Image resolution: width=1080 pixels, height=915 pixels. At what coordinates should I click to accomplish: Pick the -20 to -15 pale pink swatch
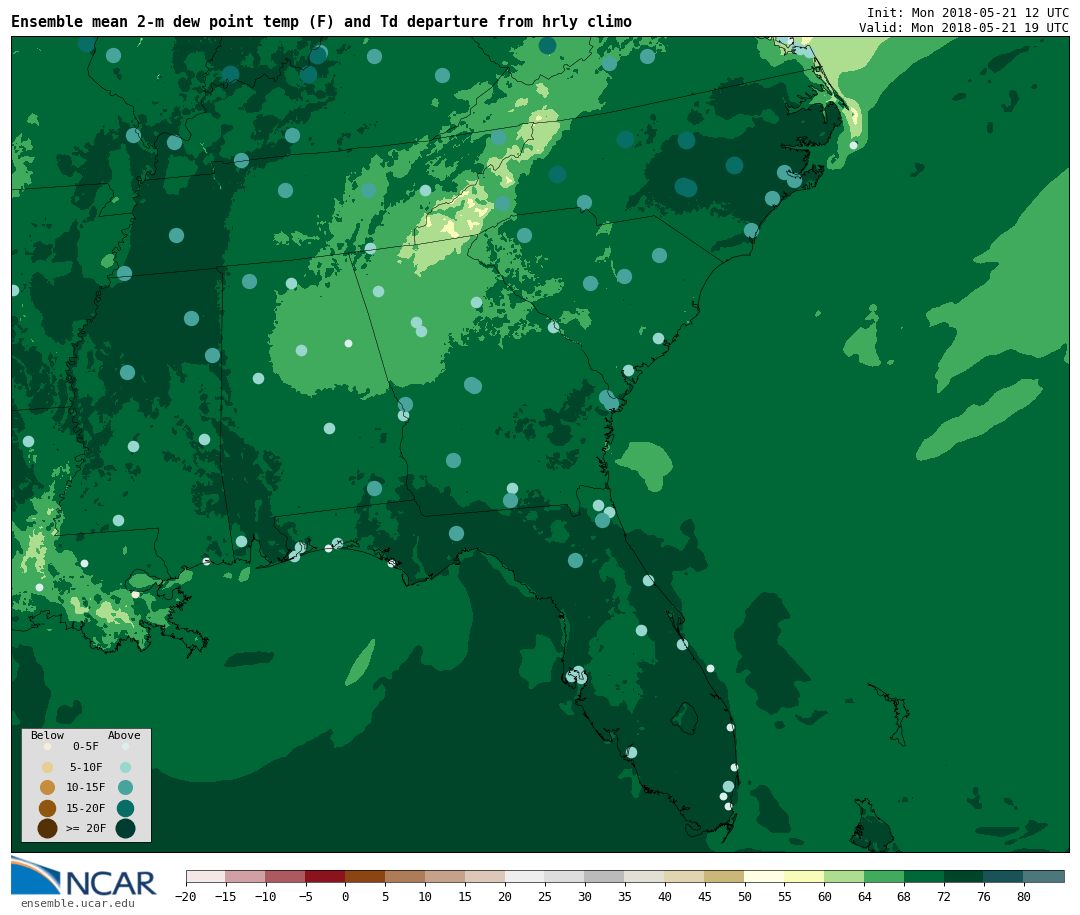(x=205, y=876)
